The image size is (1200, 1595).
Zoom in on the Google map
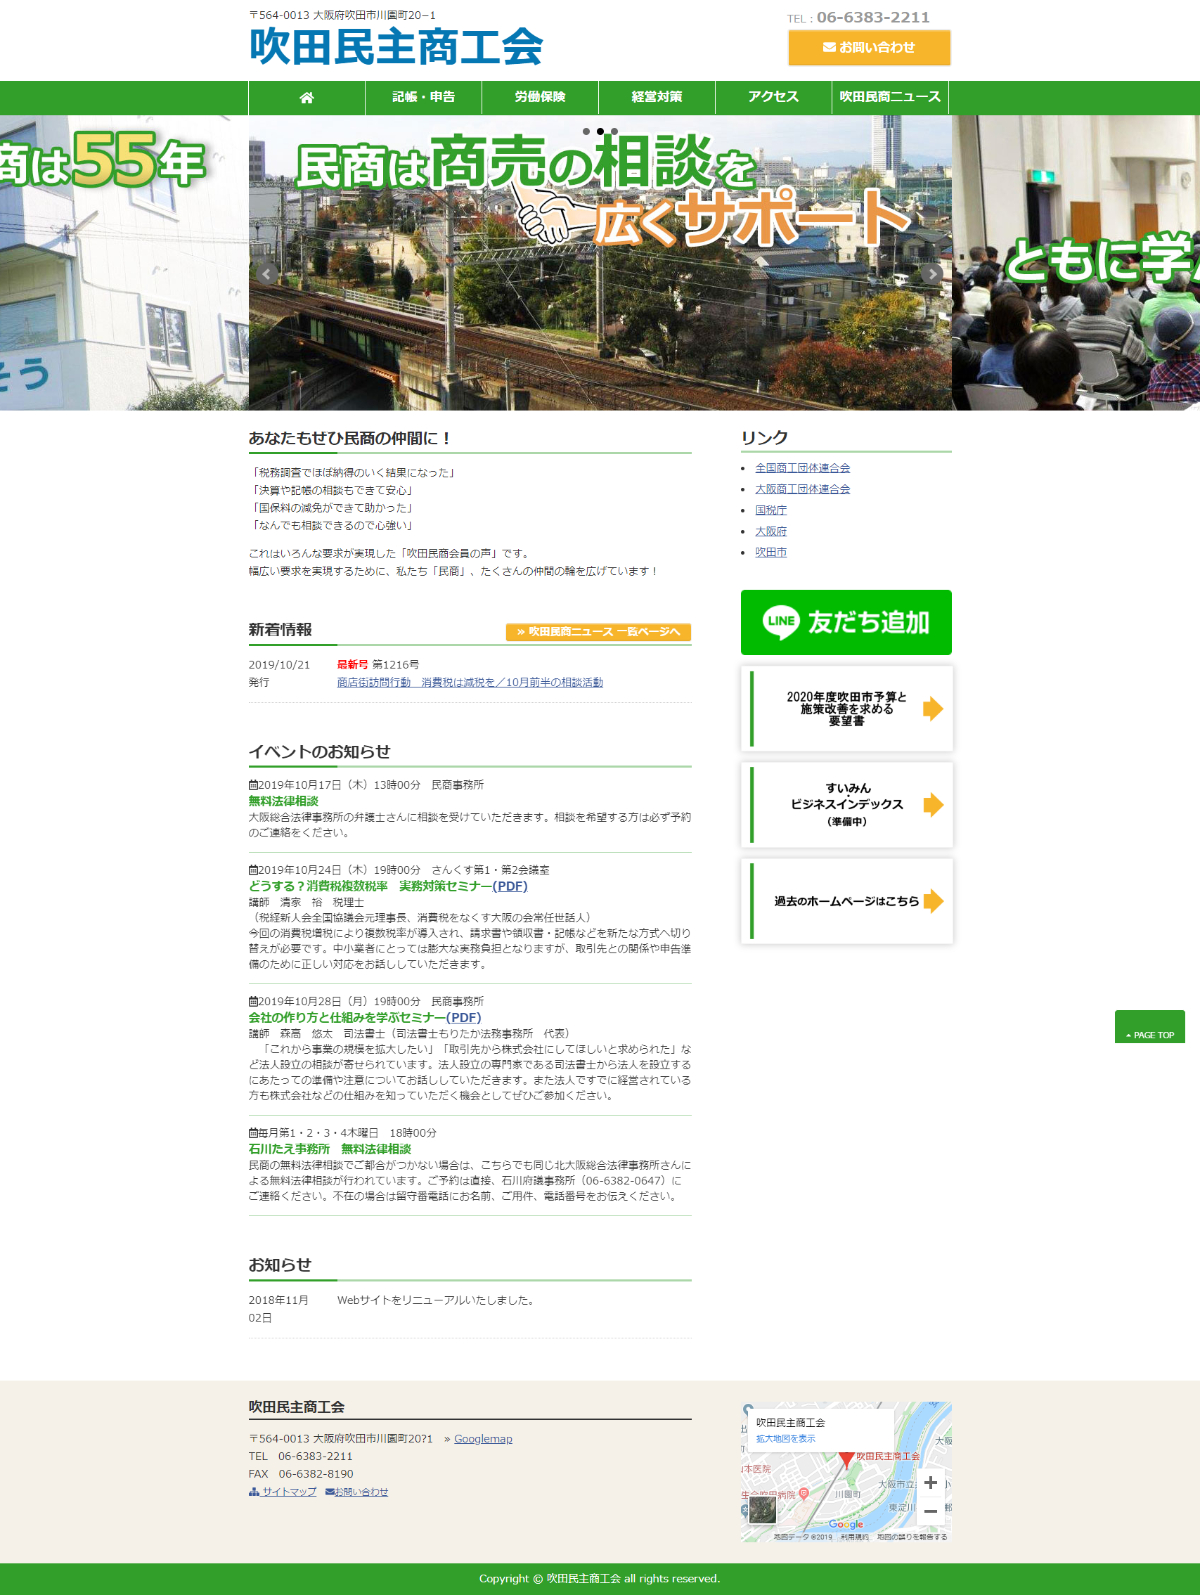point(930,1483)
